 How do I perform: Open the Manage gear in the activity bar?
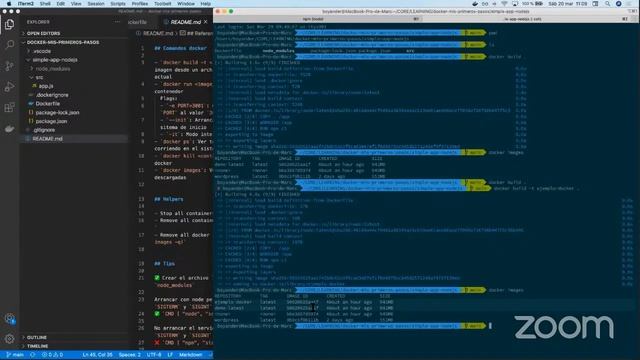coord(9,338)
